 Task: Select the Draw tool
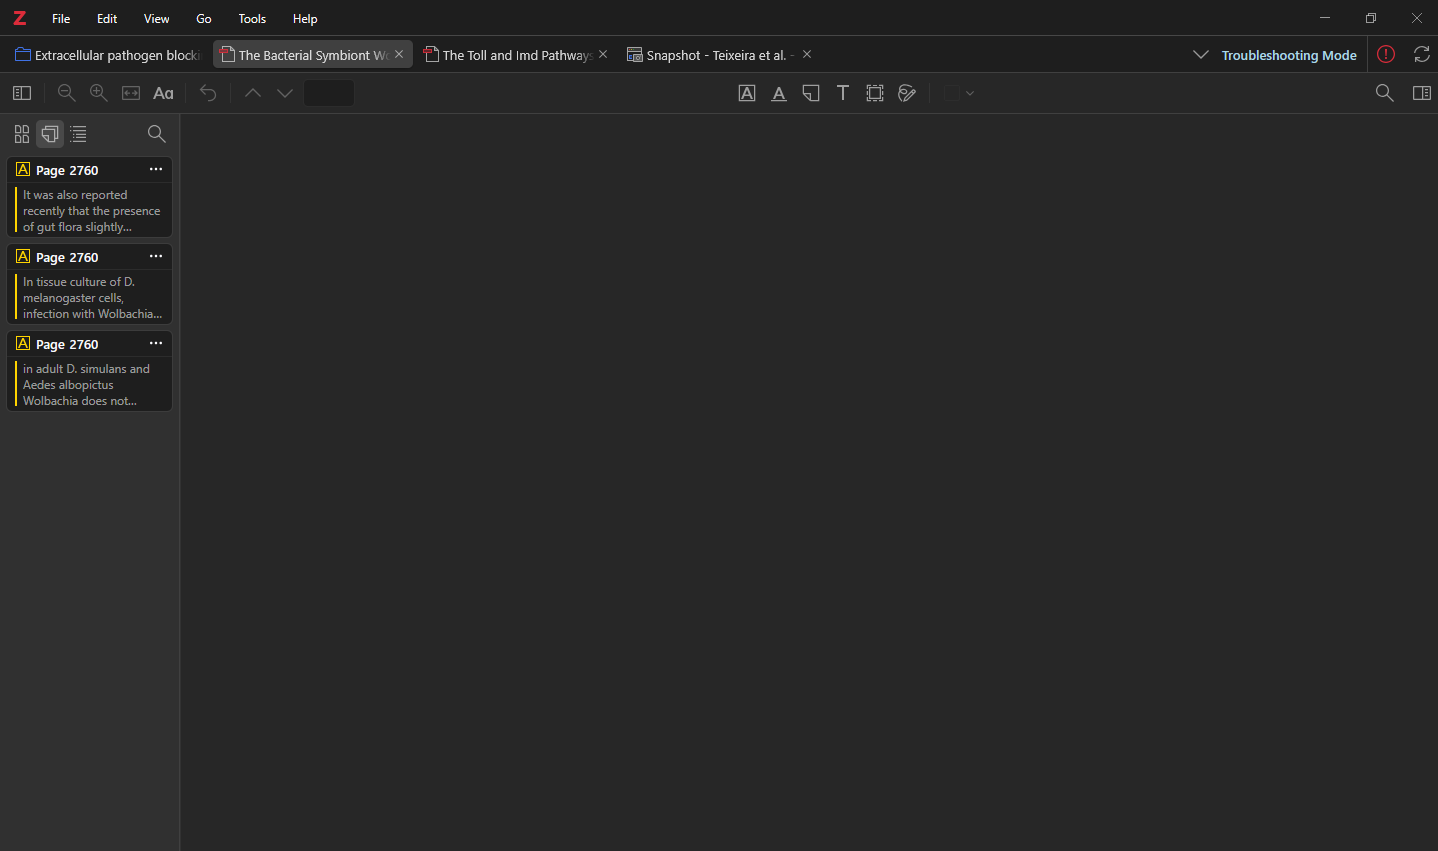[x=907, y=93]
